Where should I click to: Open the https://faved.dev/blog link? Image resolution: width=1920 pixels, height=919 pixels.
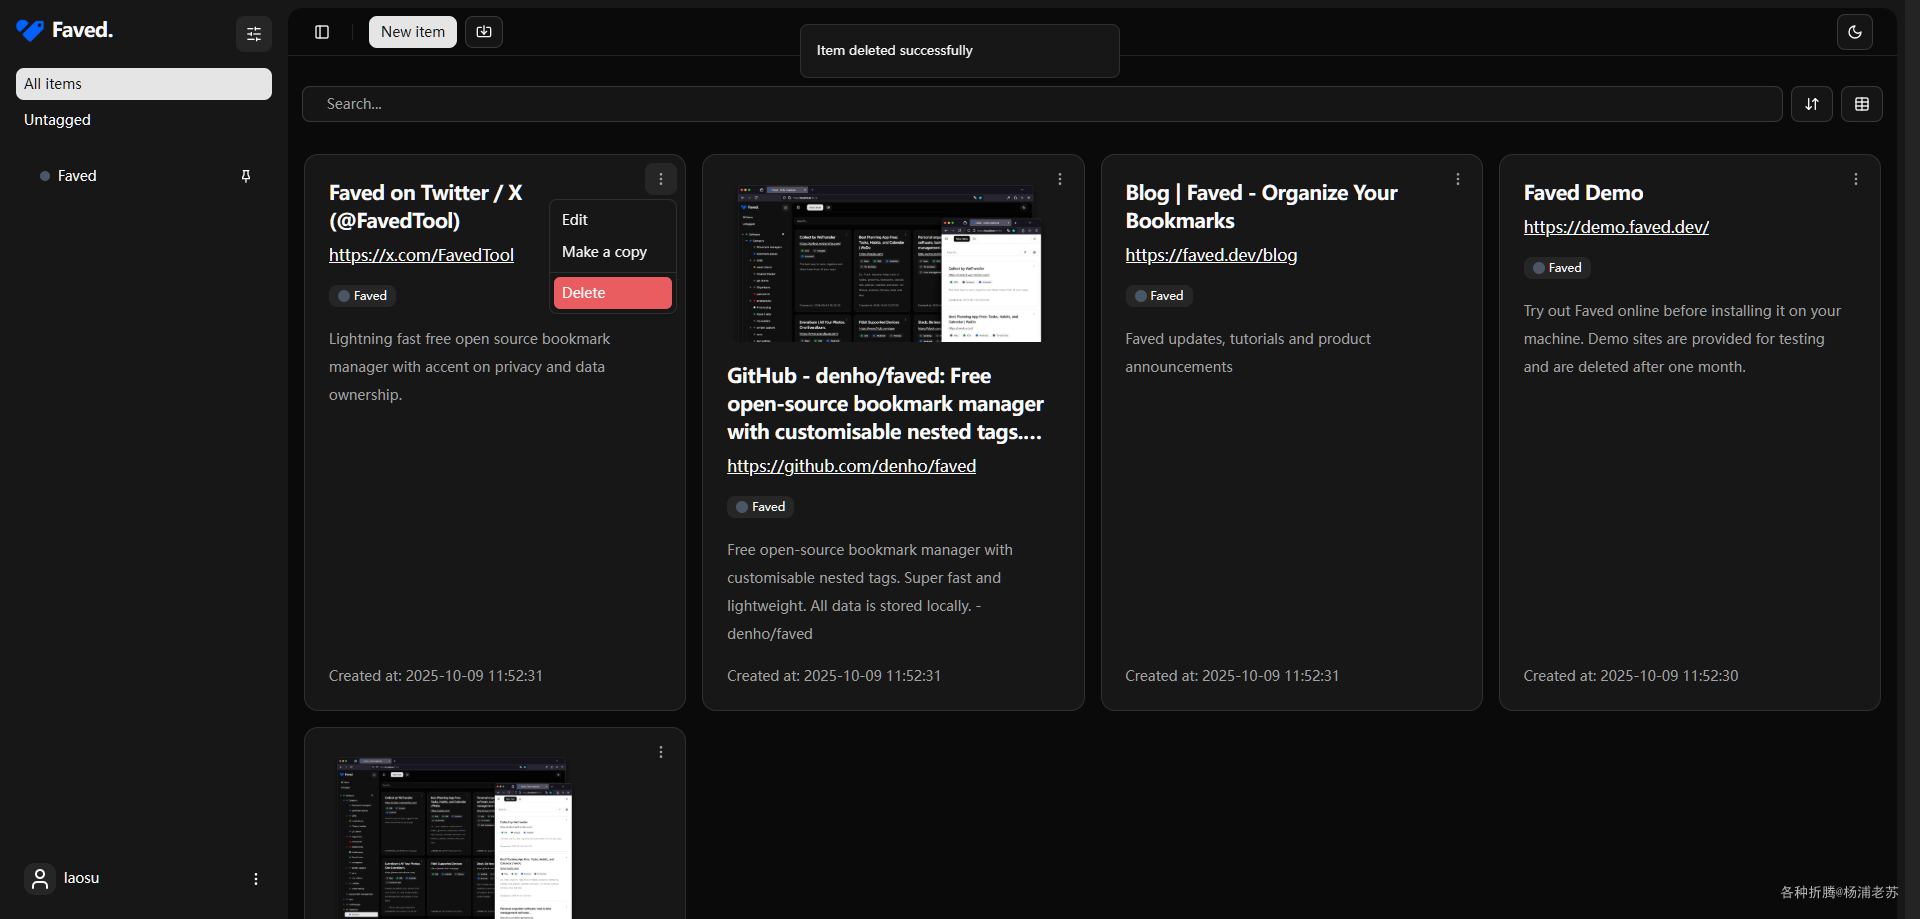click(x=1211, y=255)
